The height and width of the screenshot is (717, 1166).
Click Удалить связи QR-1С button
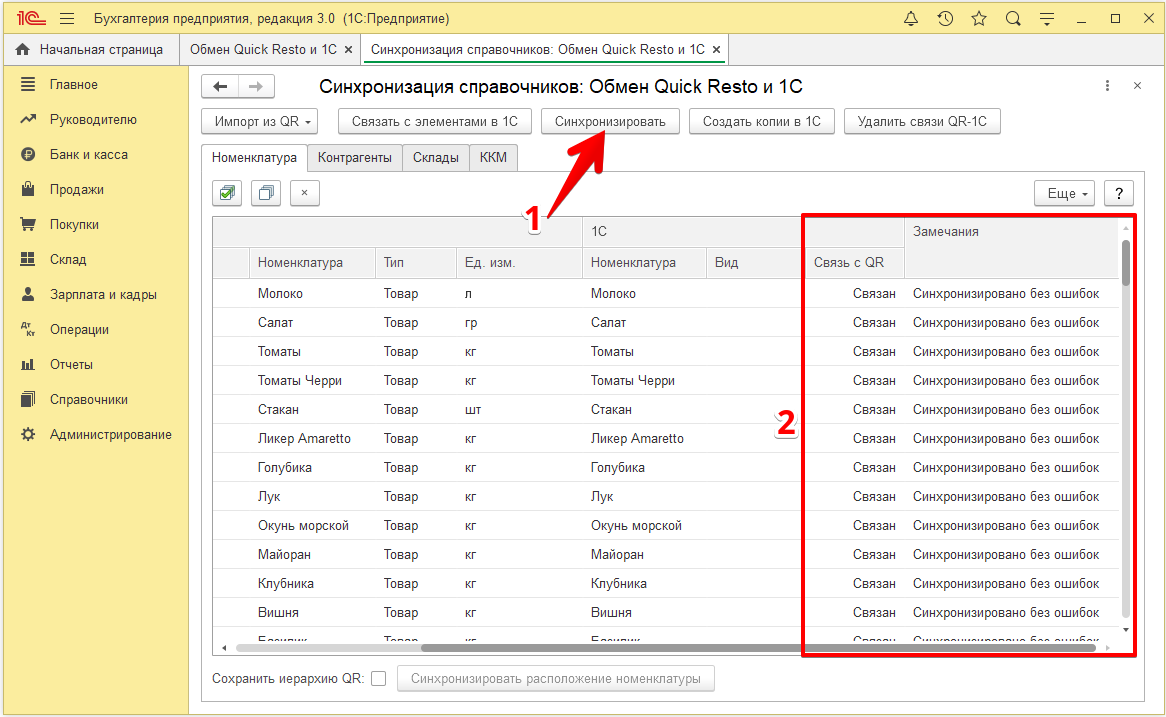(x=922, y=121)
